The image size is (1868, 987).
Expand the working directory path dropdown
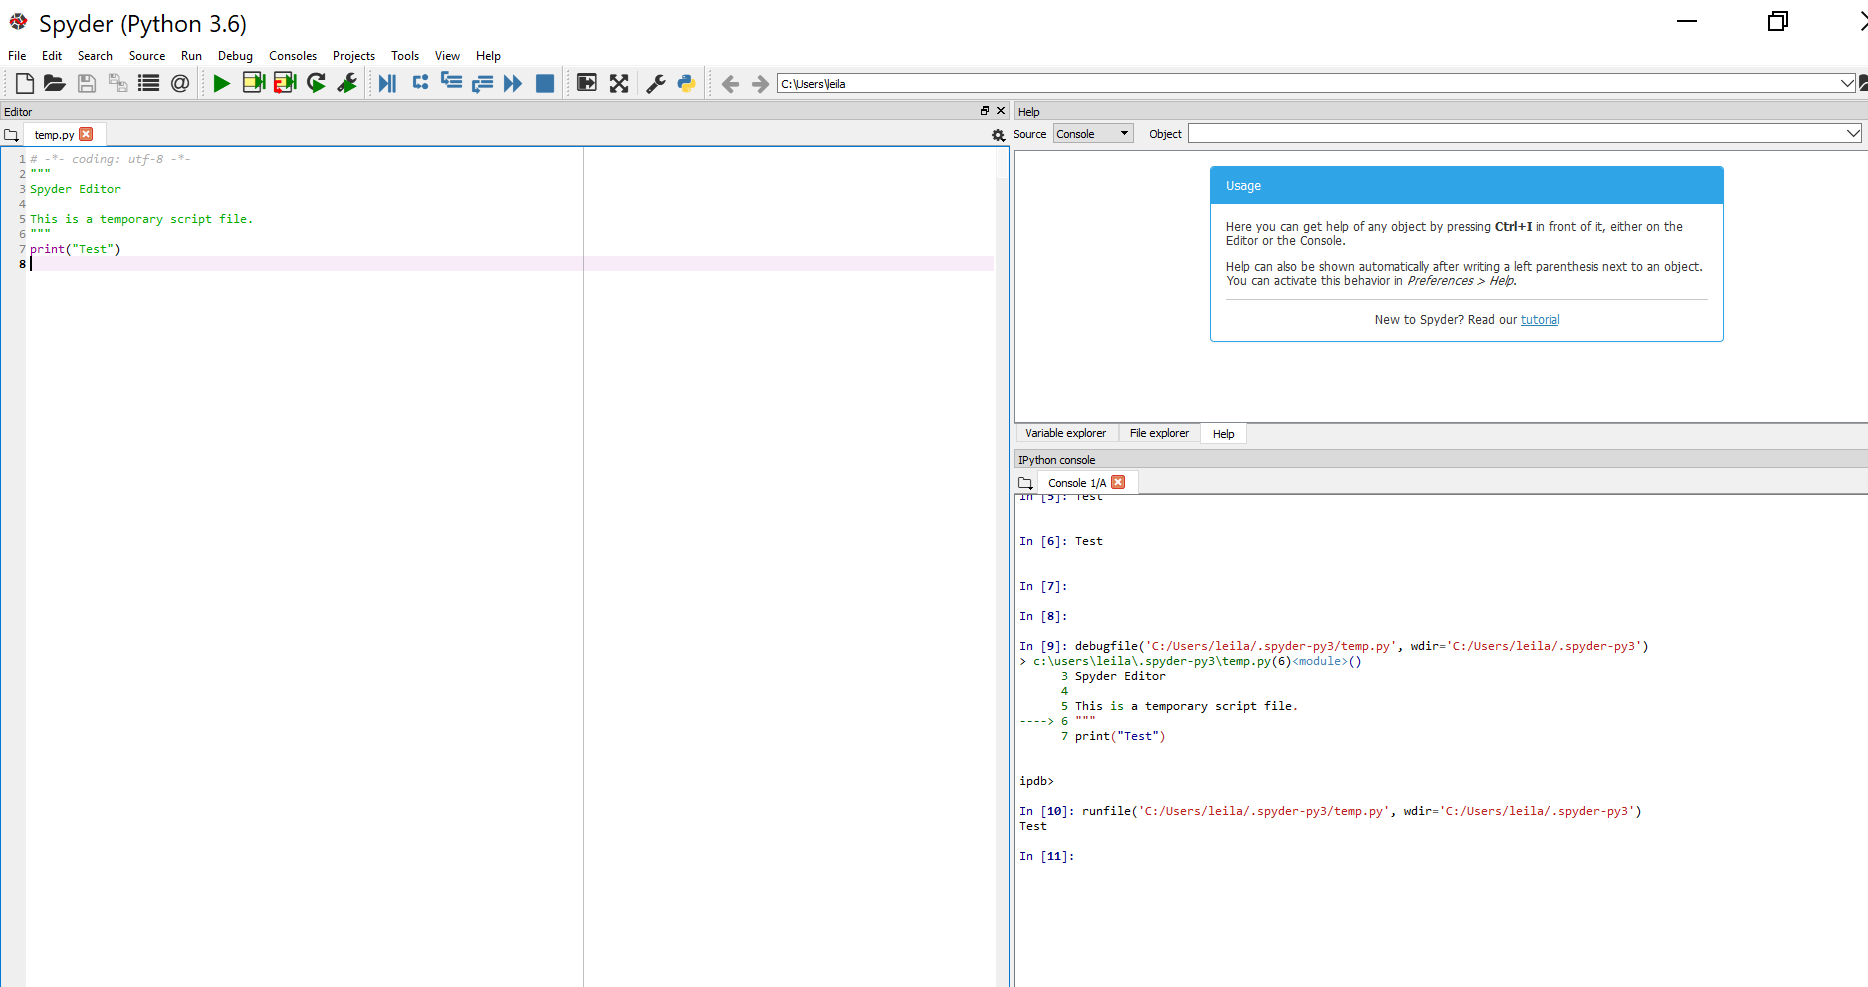click(1847, 84)
